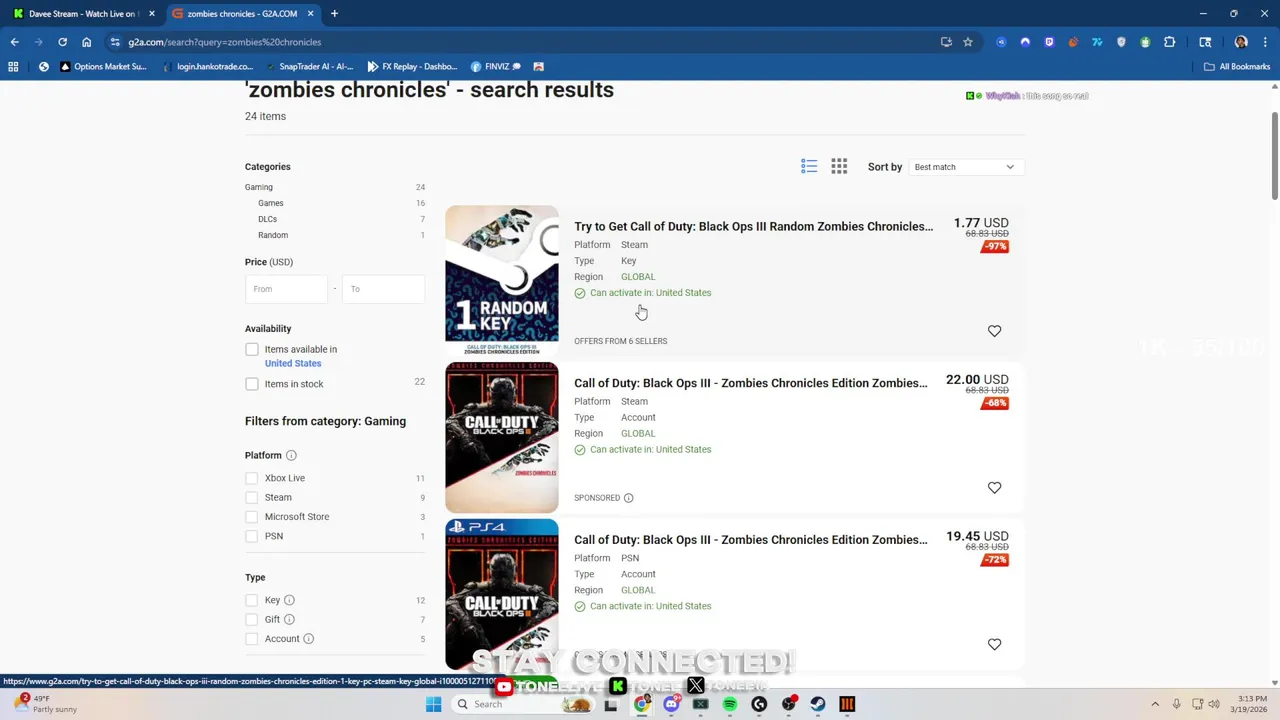Show info about Account type

click(x=308, y=639)
